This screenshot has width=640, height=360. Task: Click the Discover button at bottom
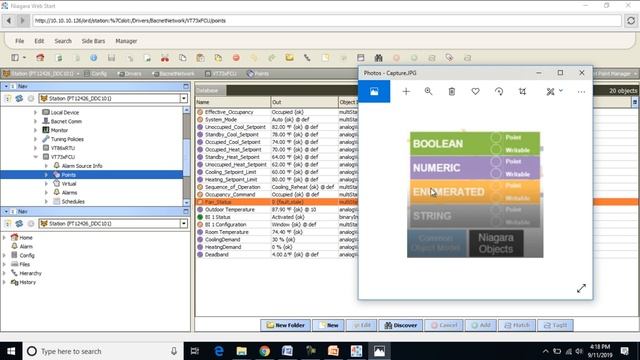point(400,325)
